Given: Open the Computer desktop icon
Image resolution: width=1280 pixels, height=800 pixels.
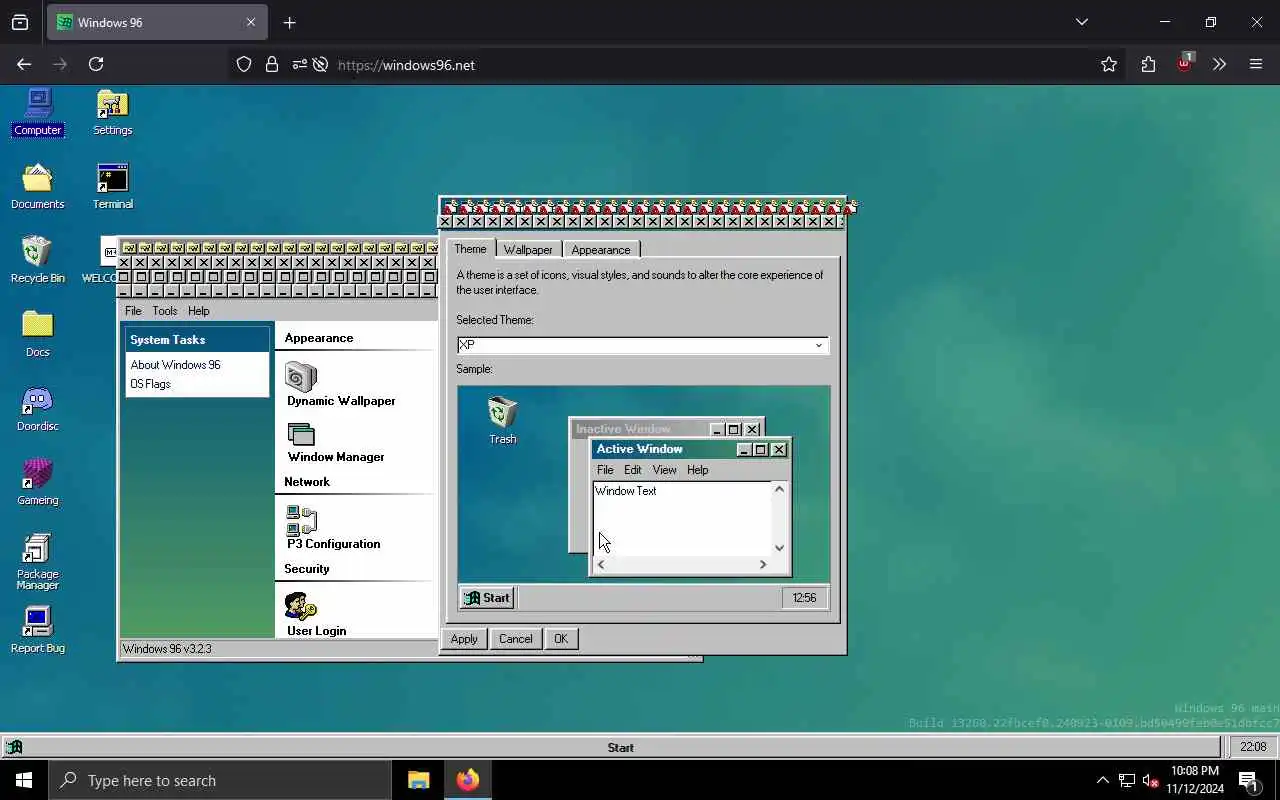Looking at the screenshot, I should 38,112.
